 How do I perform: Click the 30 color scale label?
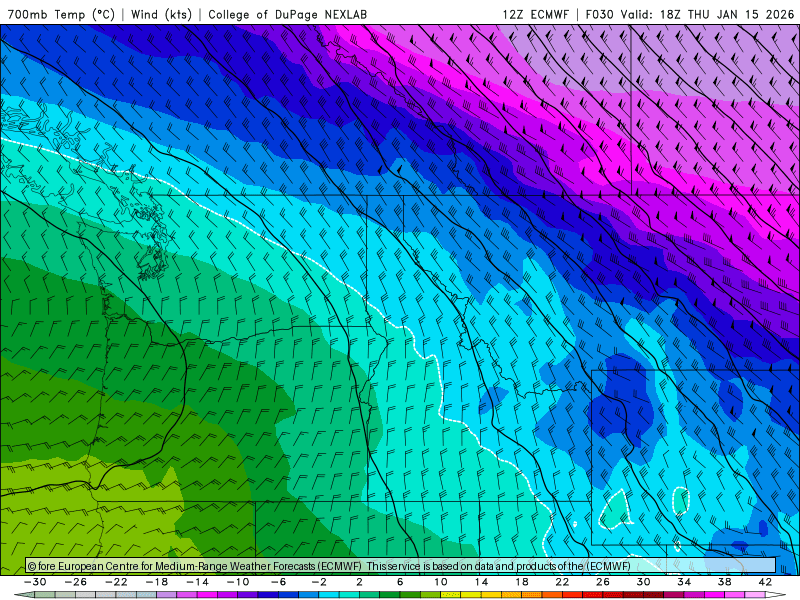point(643,582)
